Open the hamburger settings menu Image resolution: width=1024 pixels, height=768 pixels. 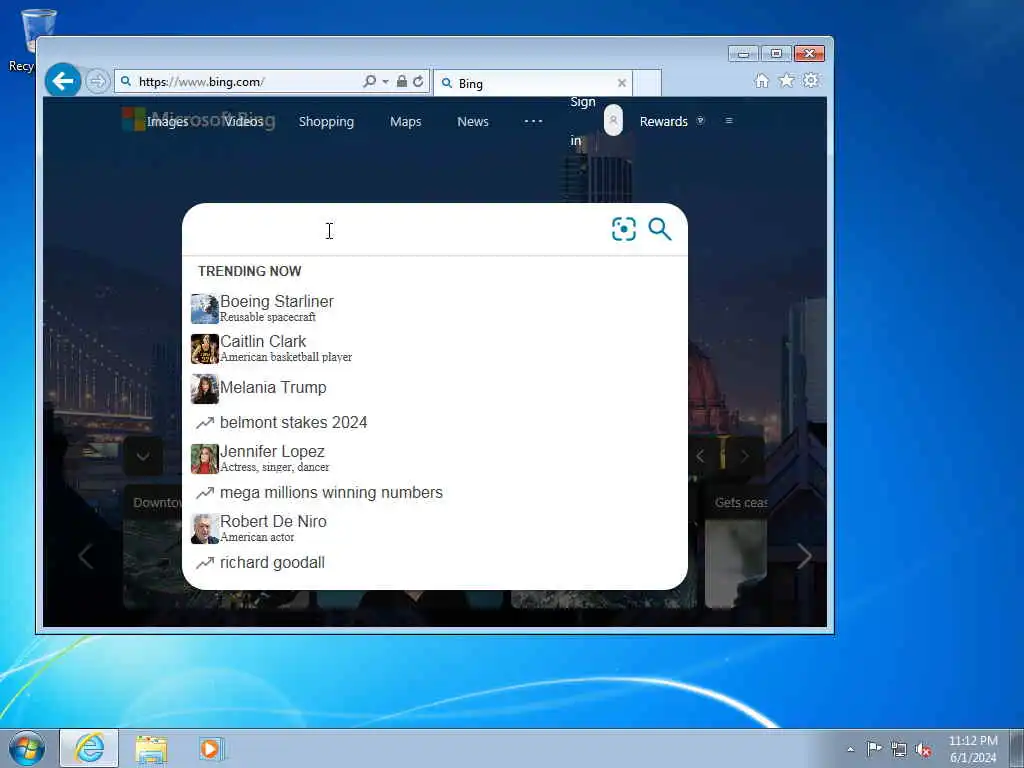point(729,121)
